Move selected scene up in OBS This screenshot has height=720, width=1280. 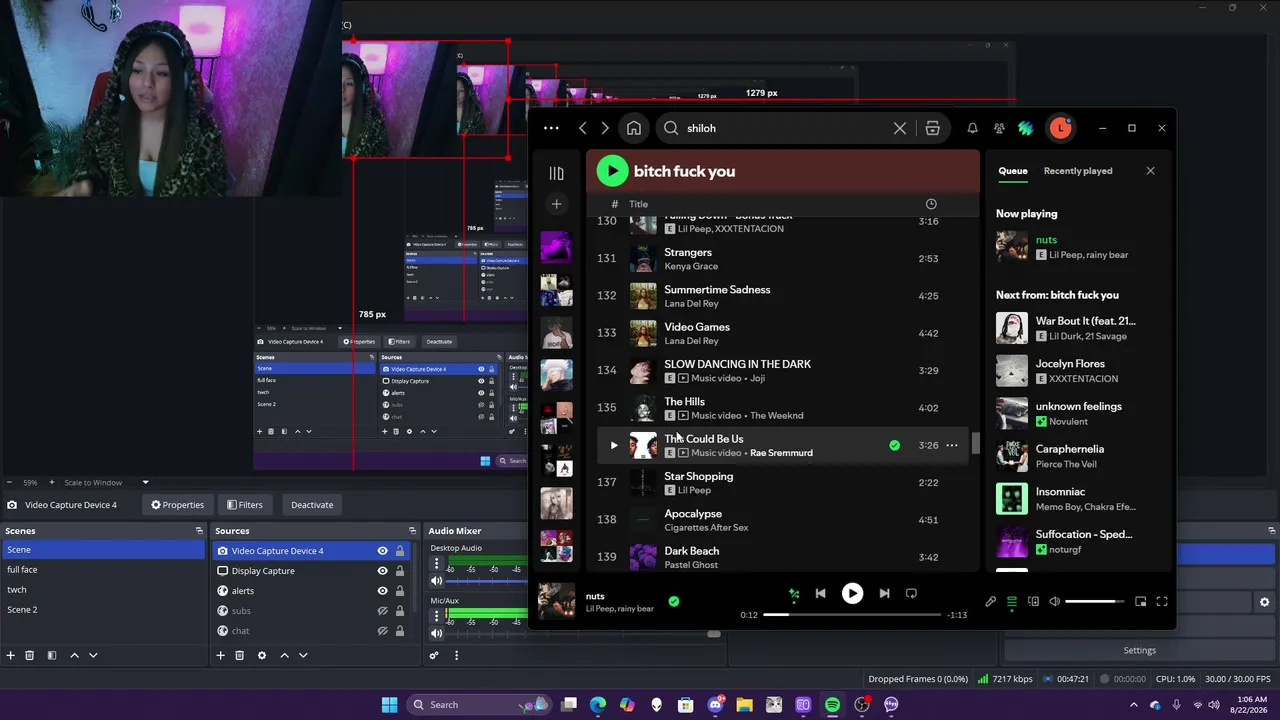click(74, 656)
